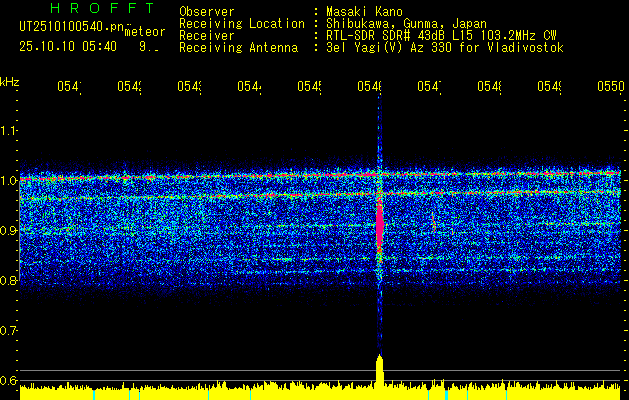Click the 0541 time axis label
Viewport: 629px width, 400px height.
pyautogui.click(x=69, y=86)
